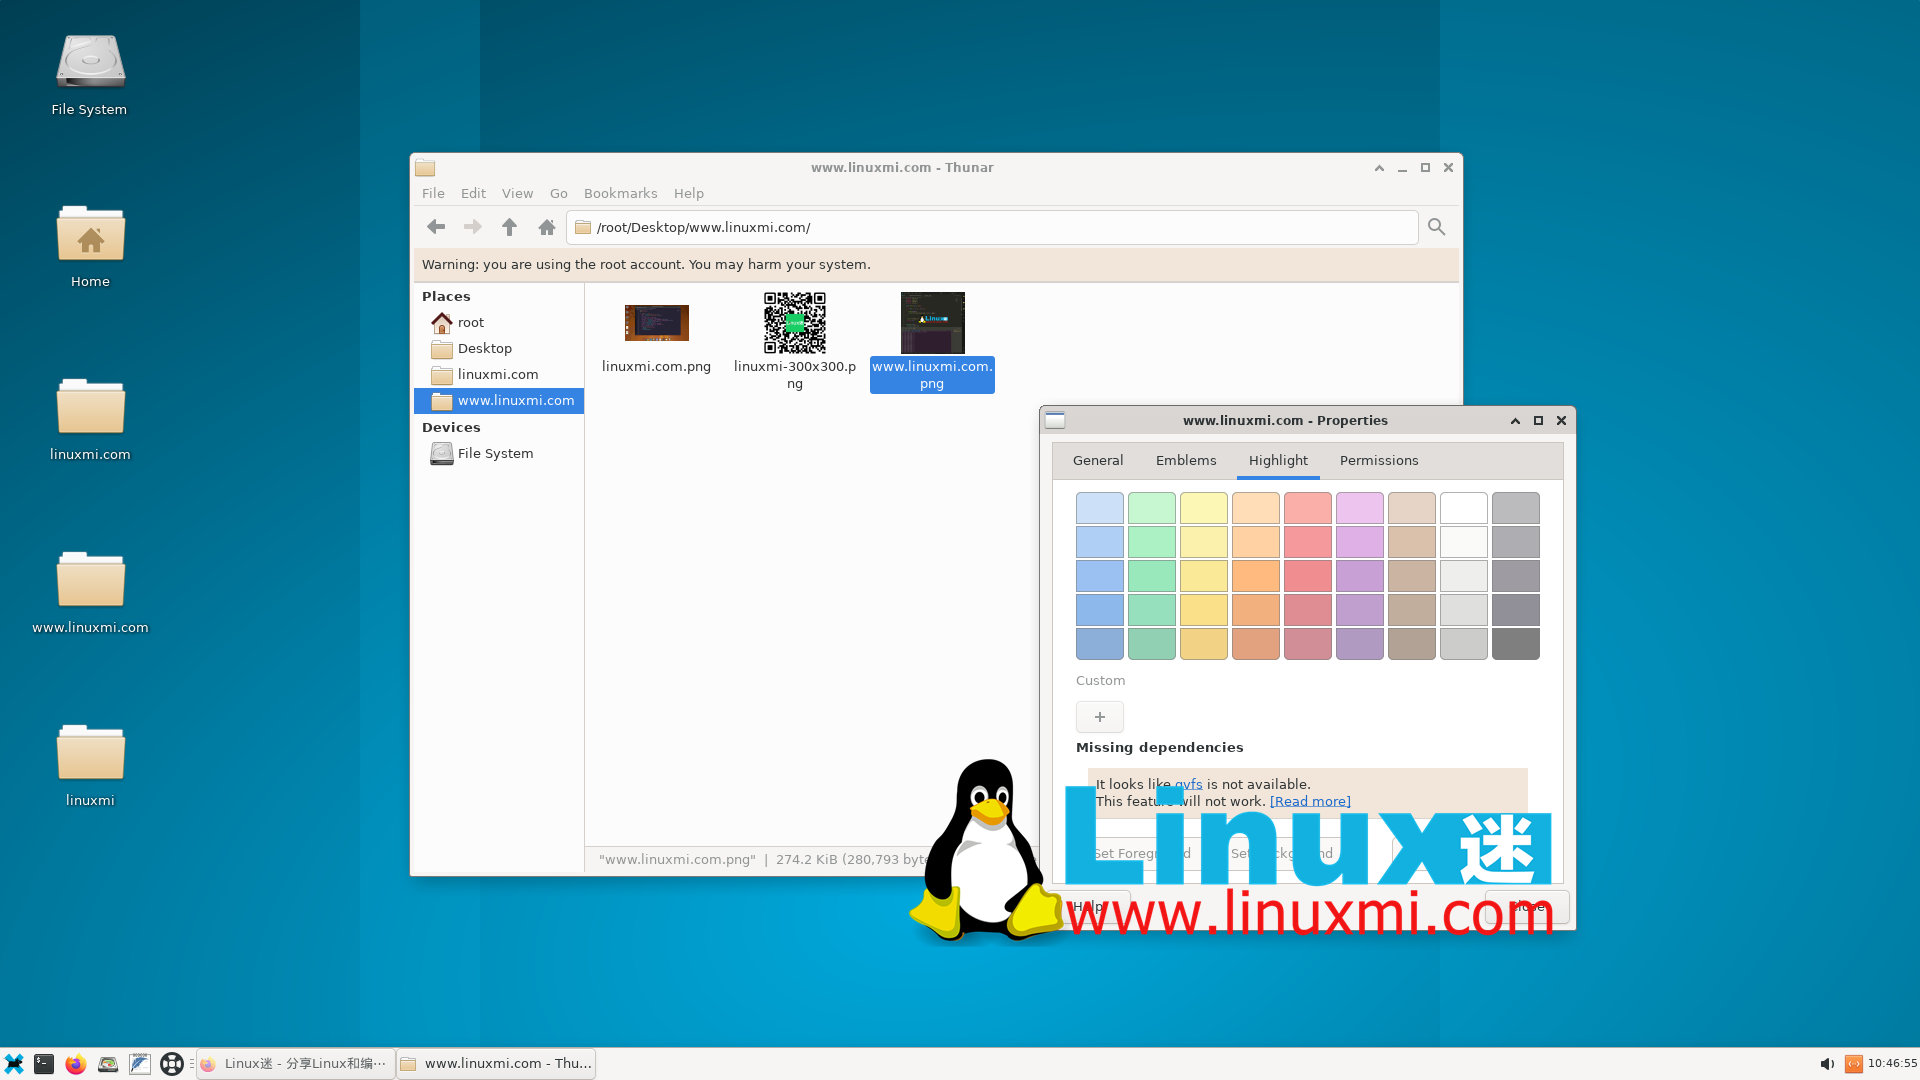1920x1080 pixels.
Task: Switch to the Linux迷 browser taskbar window
Action: point(295,1064)
